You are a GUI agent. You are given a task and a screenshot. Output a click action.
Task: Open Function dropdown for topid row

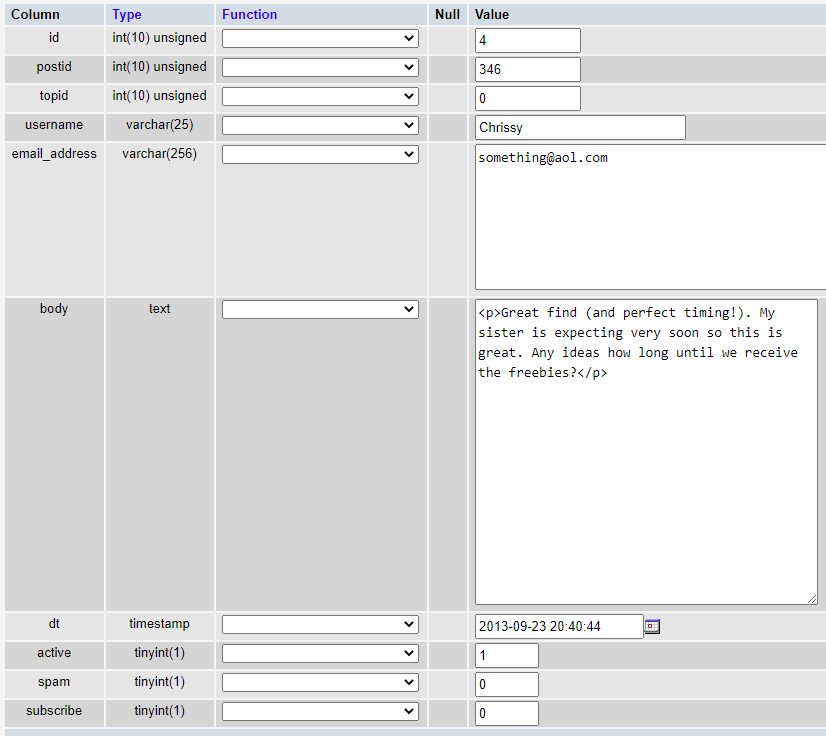click(x=320, y=96)
